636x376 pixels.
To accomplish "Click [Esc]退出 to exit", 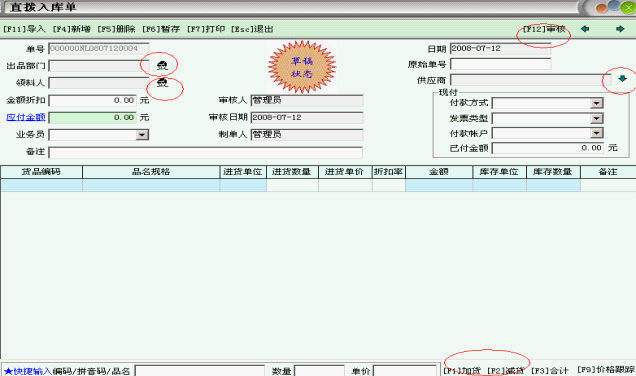I will pos(252,29).
